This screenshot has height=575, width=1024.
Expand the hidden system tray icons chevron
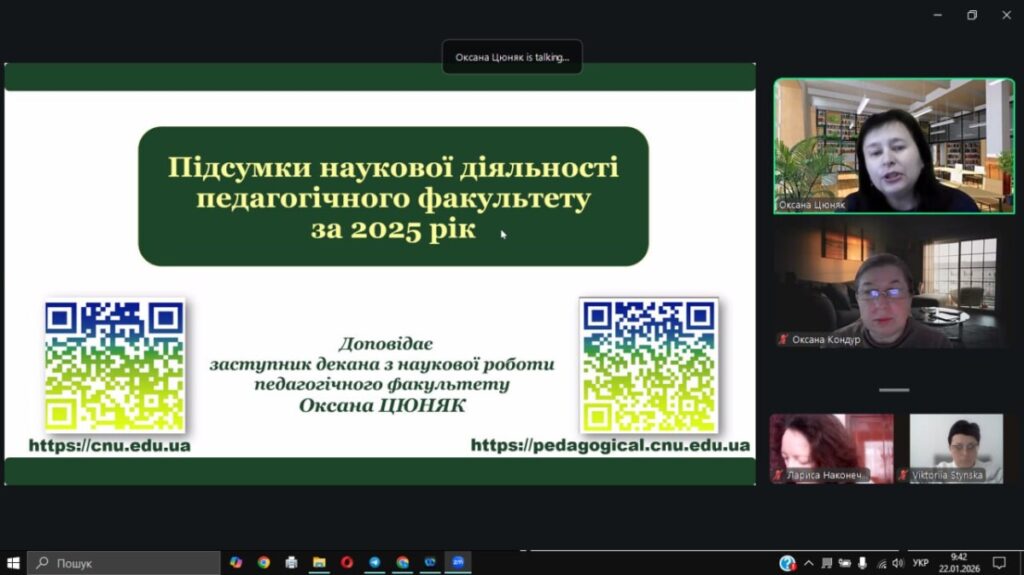808,563
